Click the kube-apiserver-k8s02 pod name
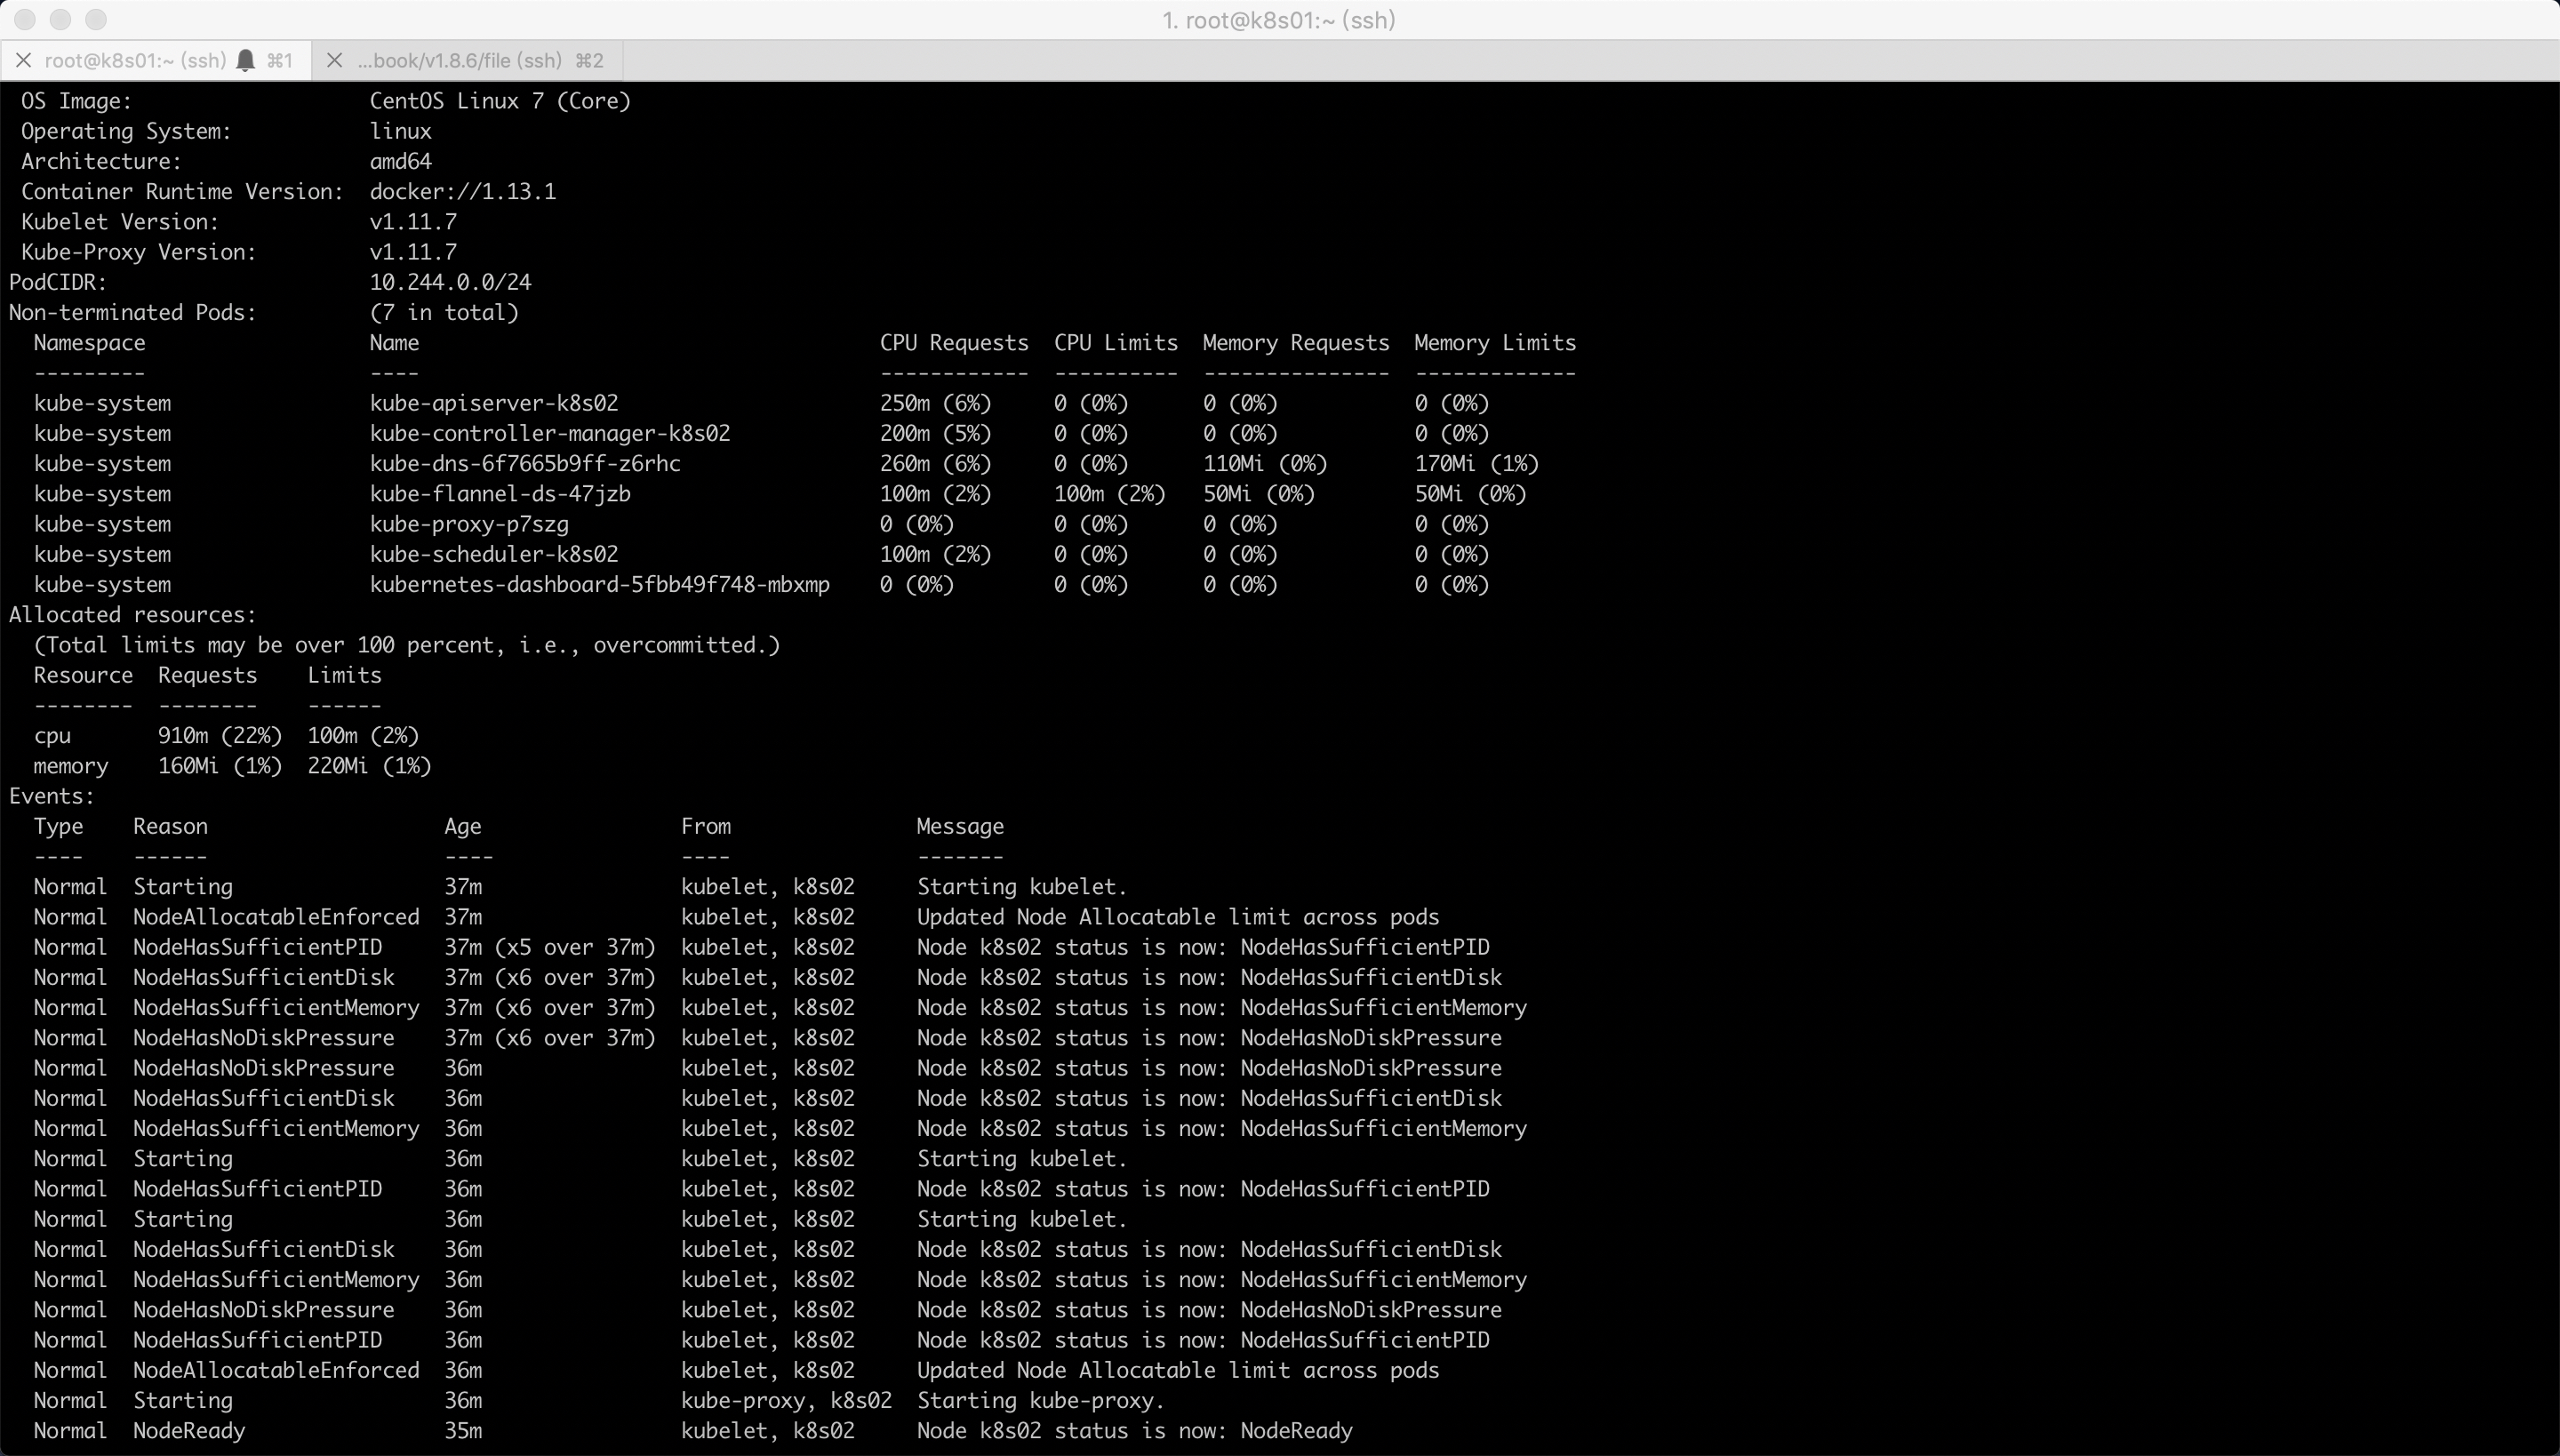 pos(493,403)
